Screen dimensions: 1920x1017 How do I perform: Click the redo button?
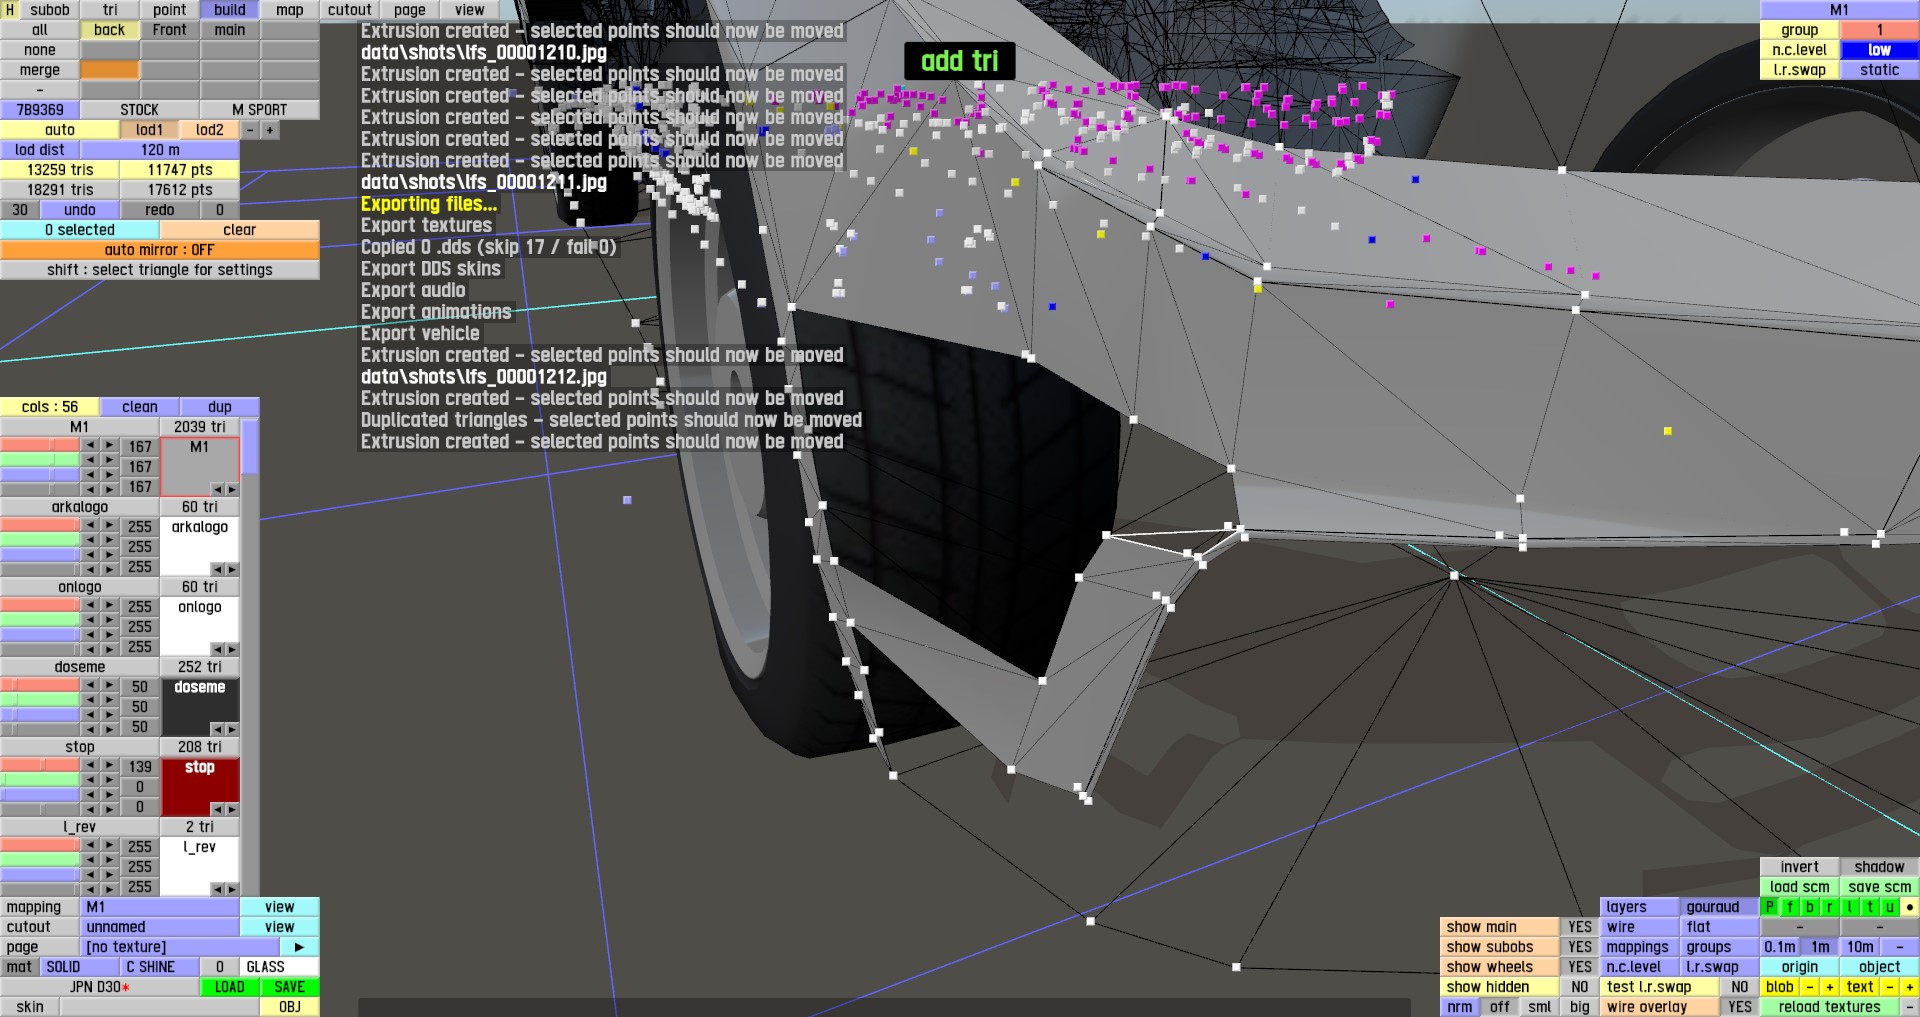coord(160,210)
